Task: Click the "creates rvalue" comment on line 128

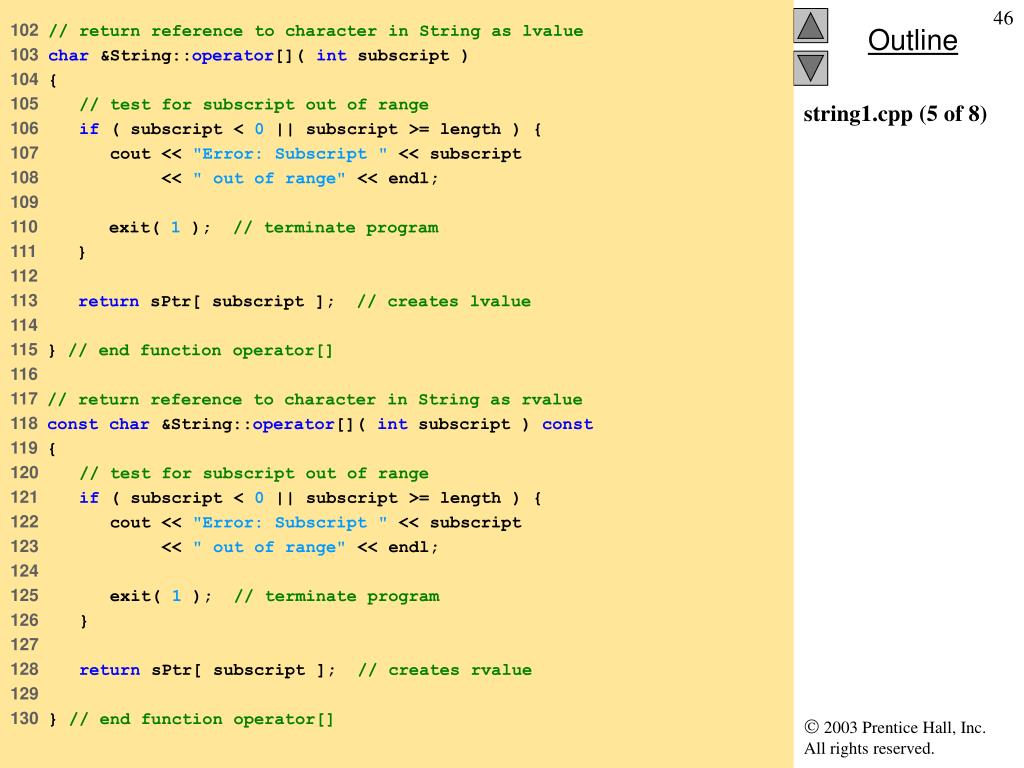Action: (445, 670)
